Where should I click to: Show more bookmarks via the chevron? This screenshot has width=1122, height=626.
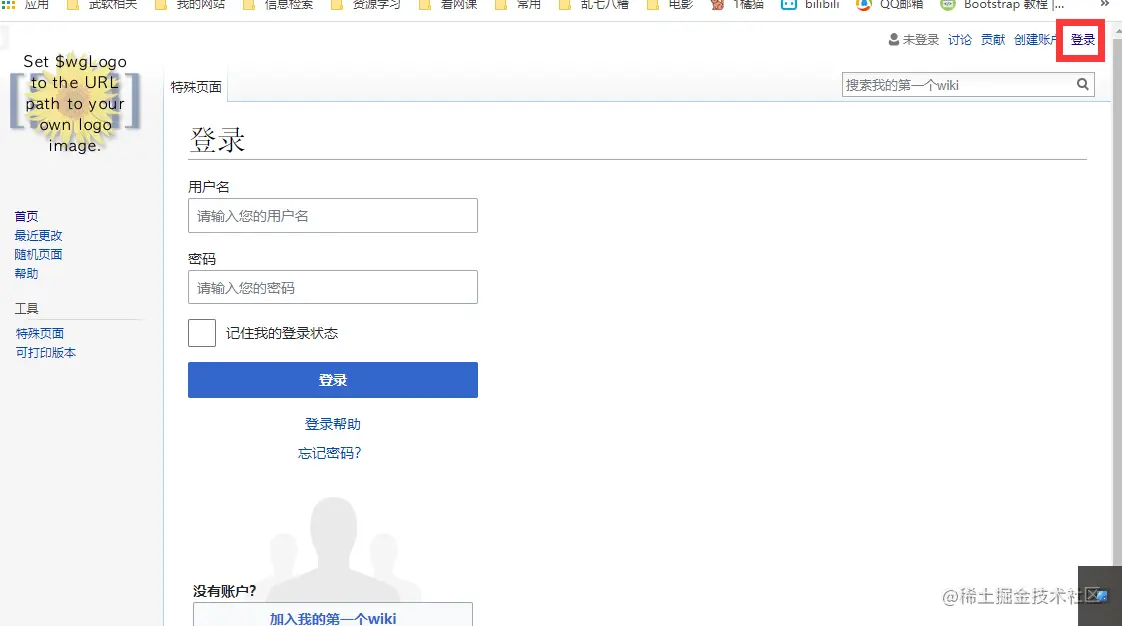click(x=1104, y=4)
